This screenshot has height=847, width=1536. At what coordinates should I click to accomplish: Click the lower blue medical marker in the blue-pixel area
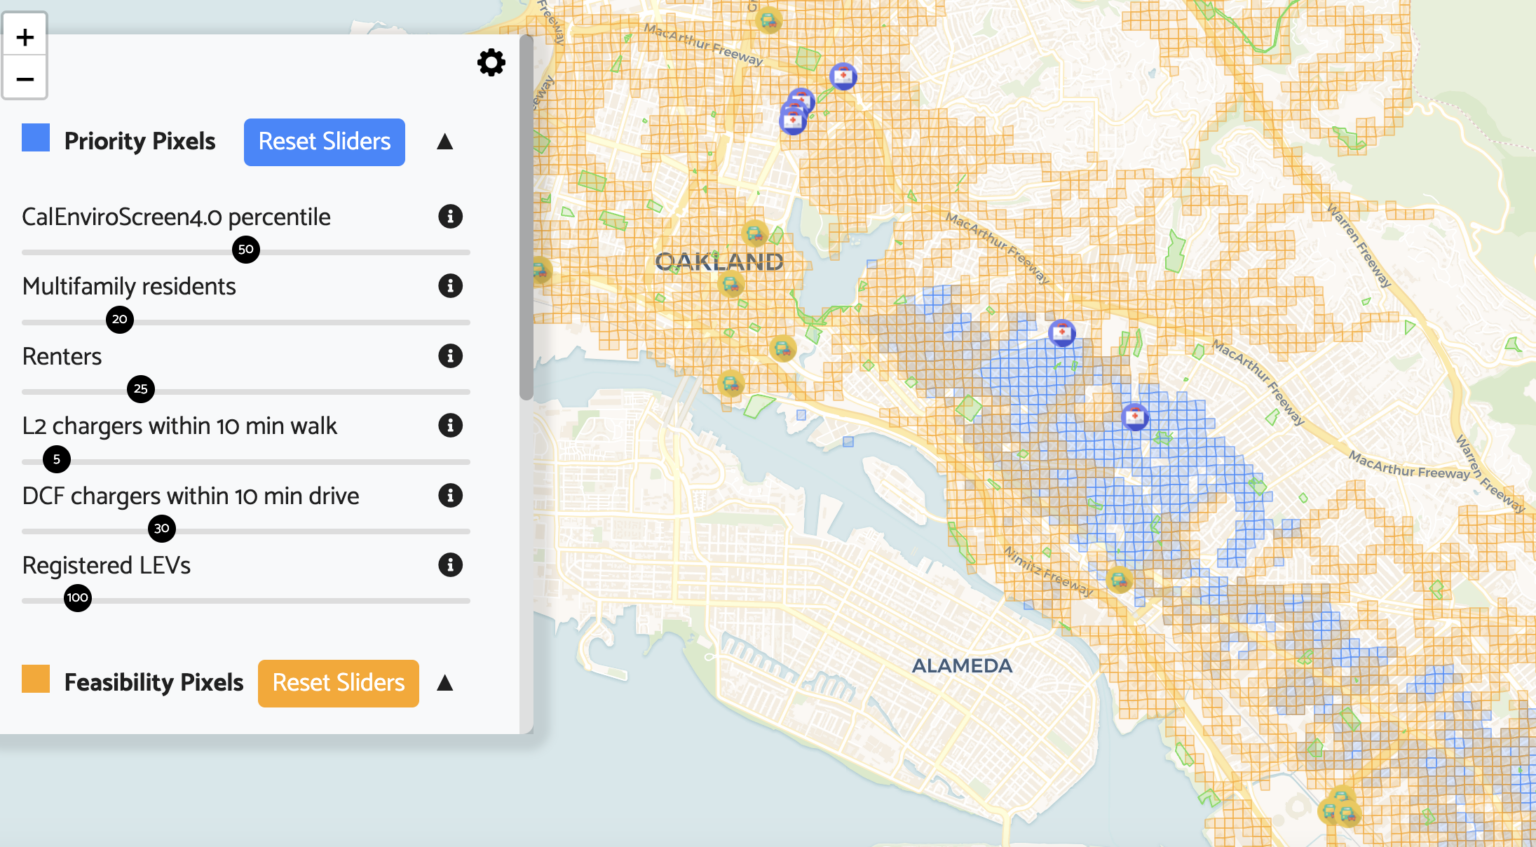(x=1134, y=416)
